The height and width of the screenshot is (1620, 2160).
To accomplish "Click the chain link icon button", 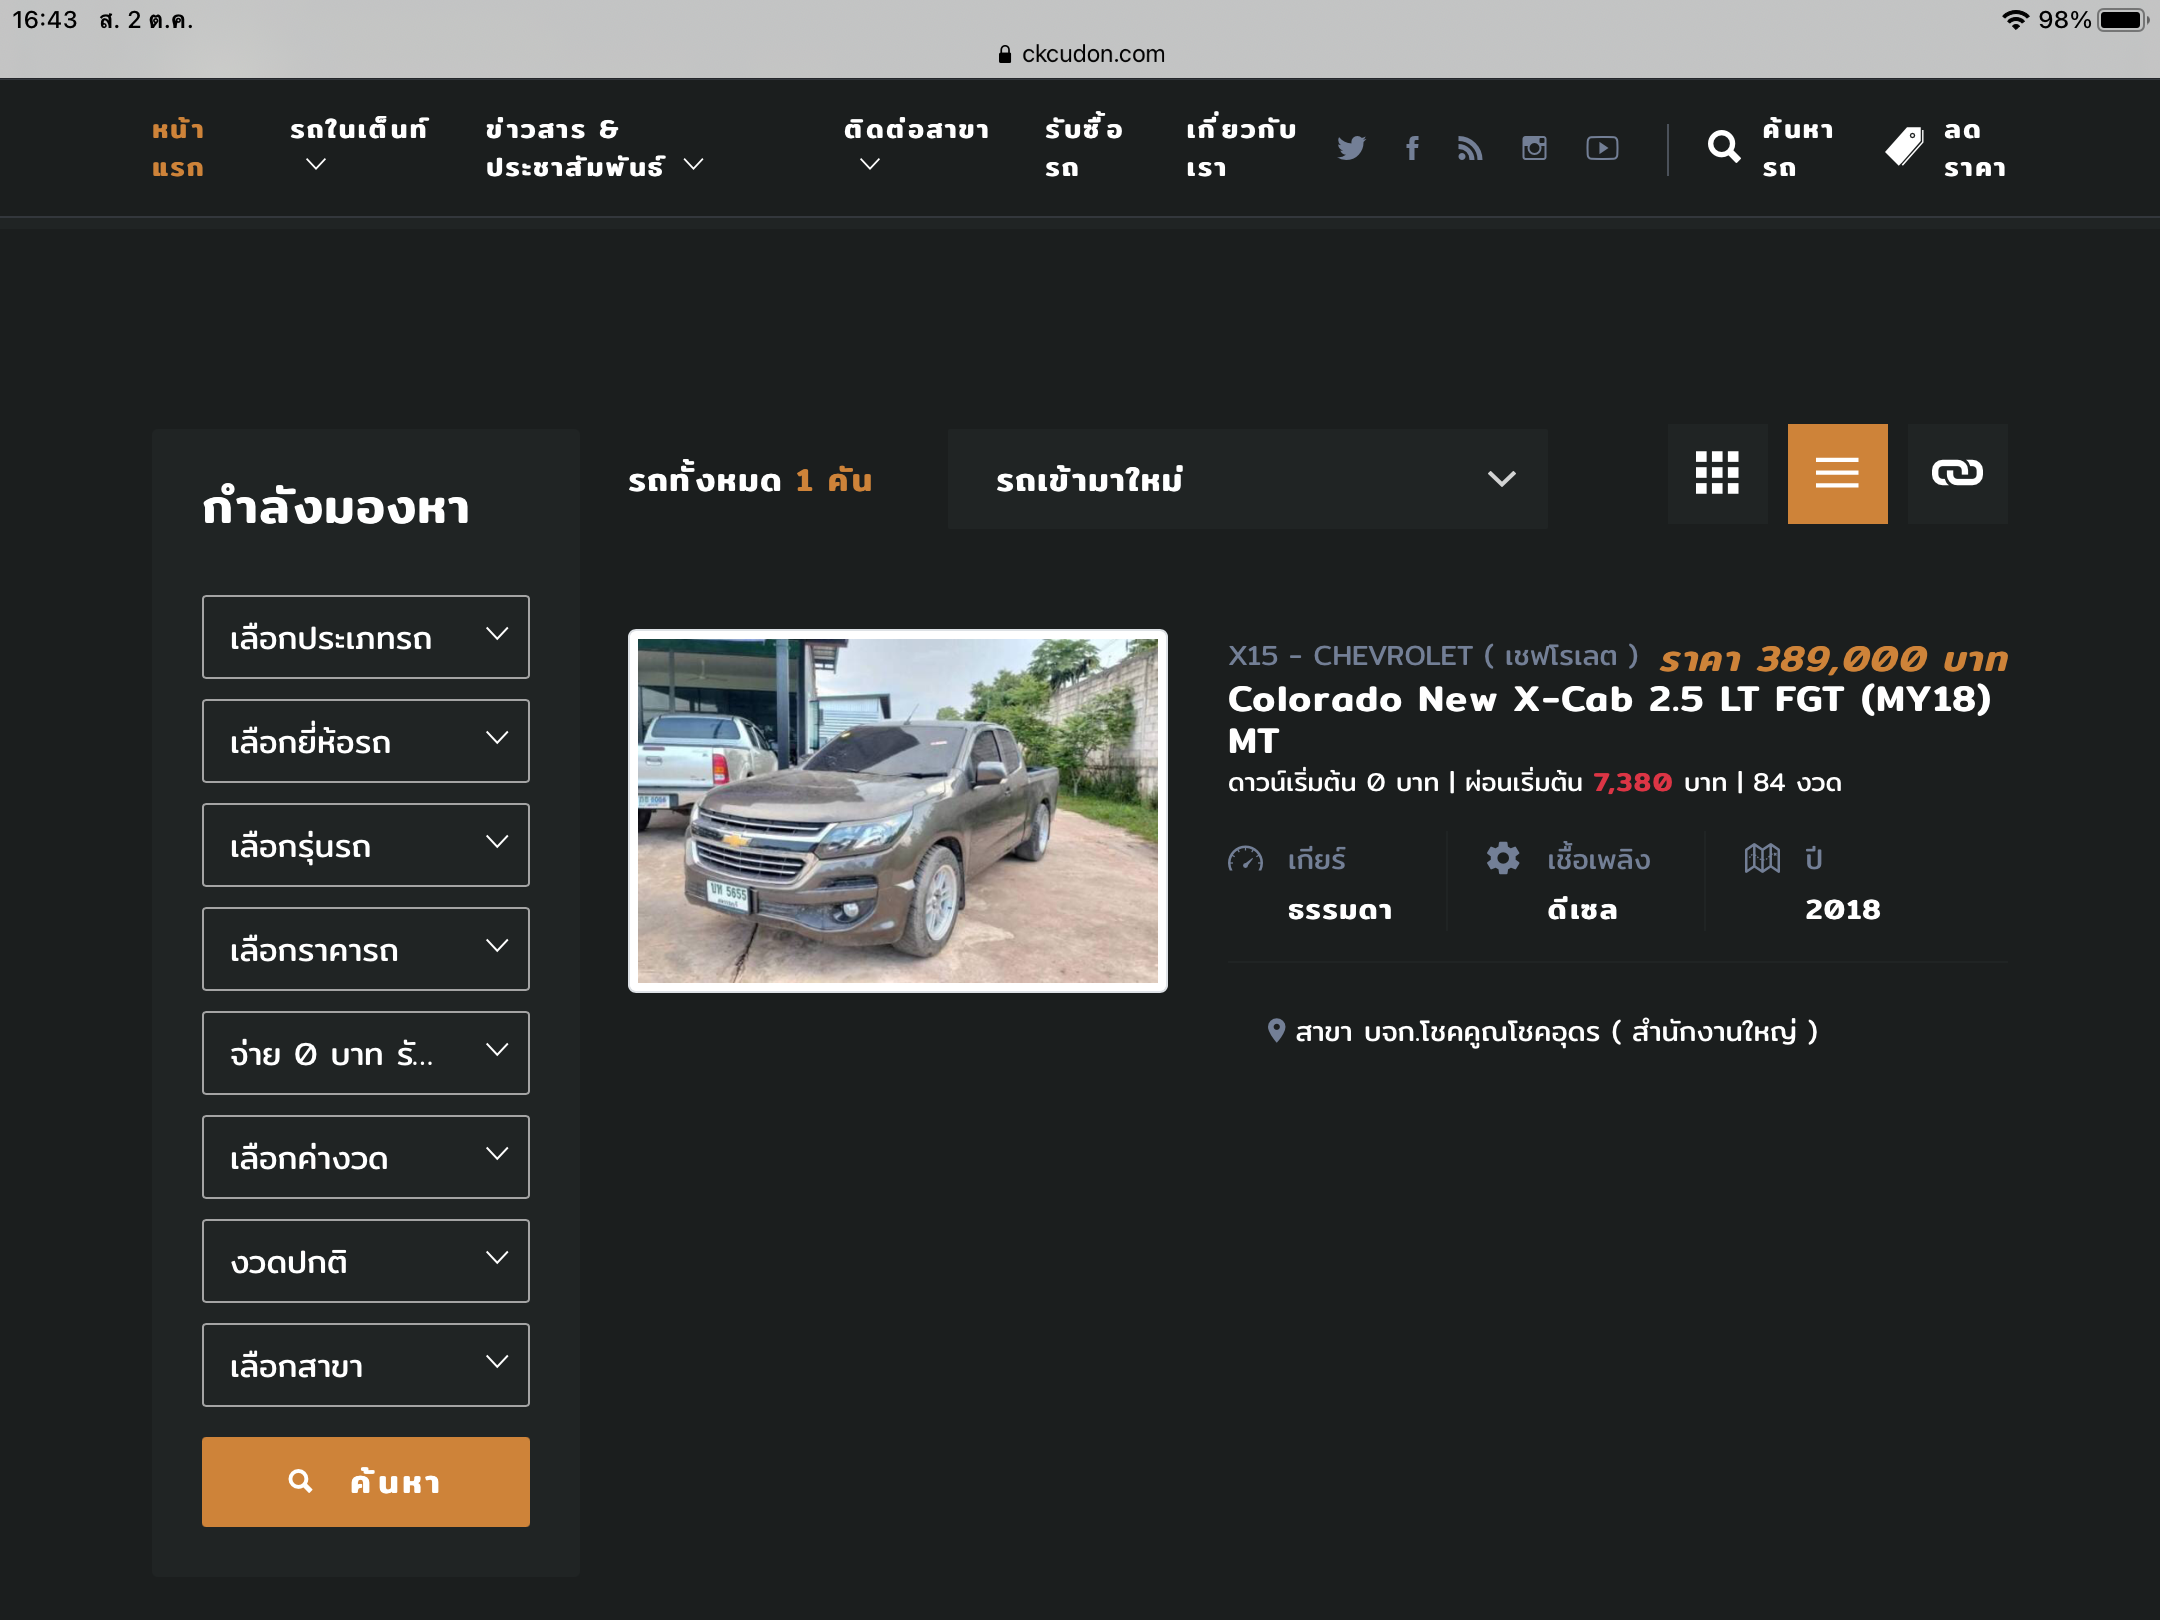I will coord(1957,473).
